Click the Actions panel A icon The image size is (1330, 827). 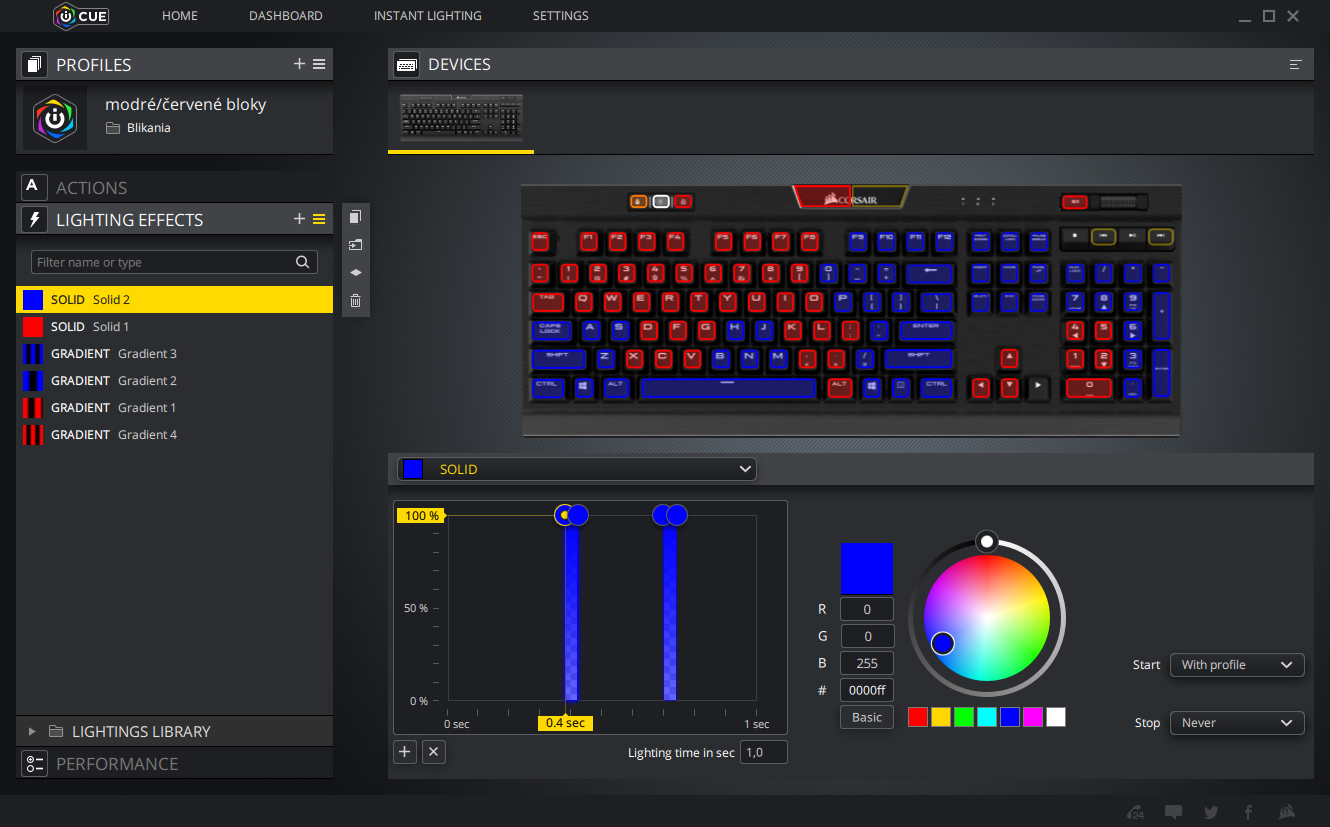click(35, 187)
